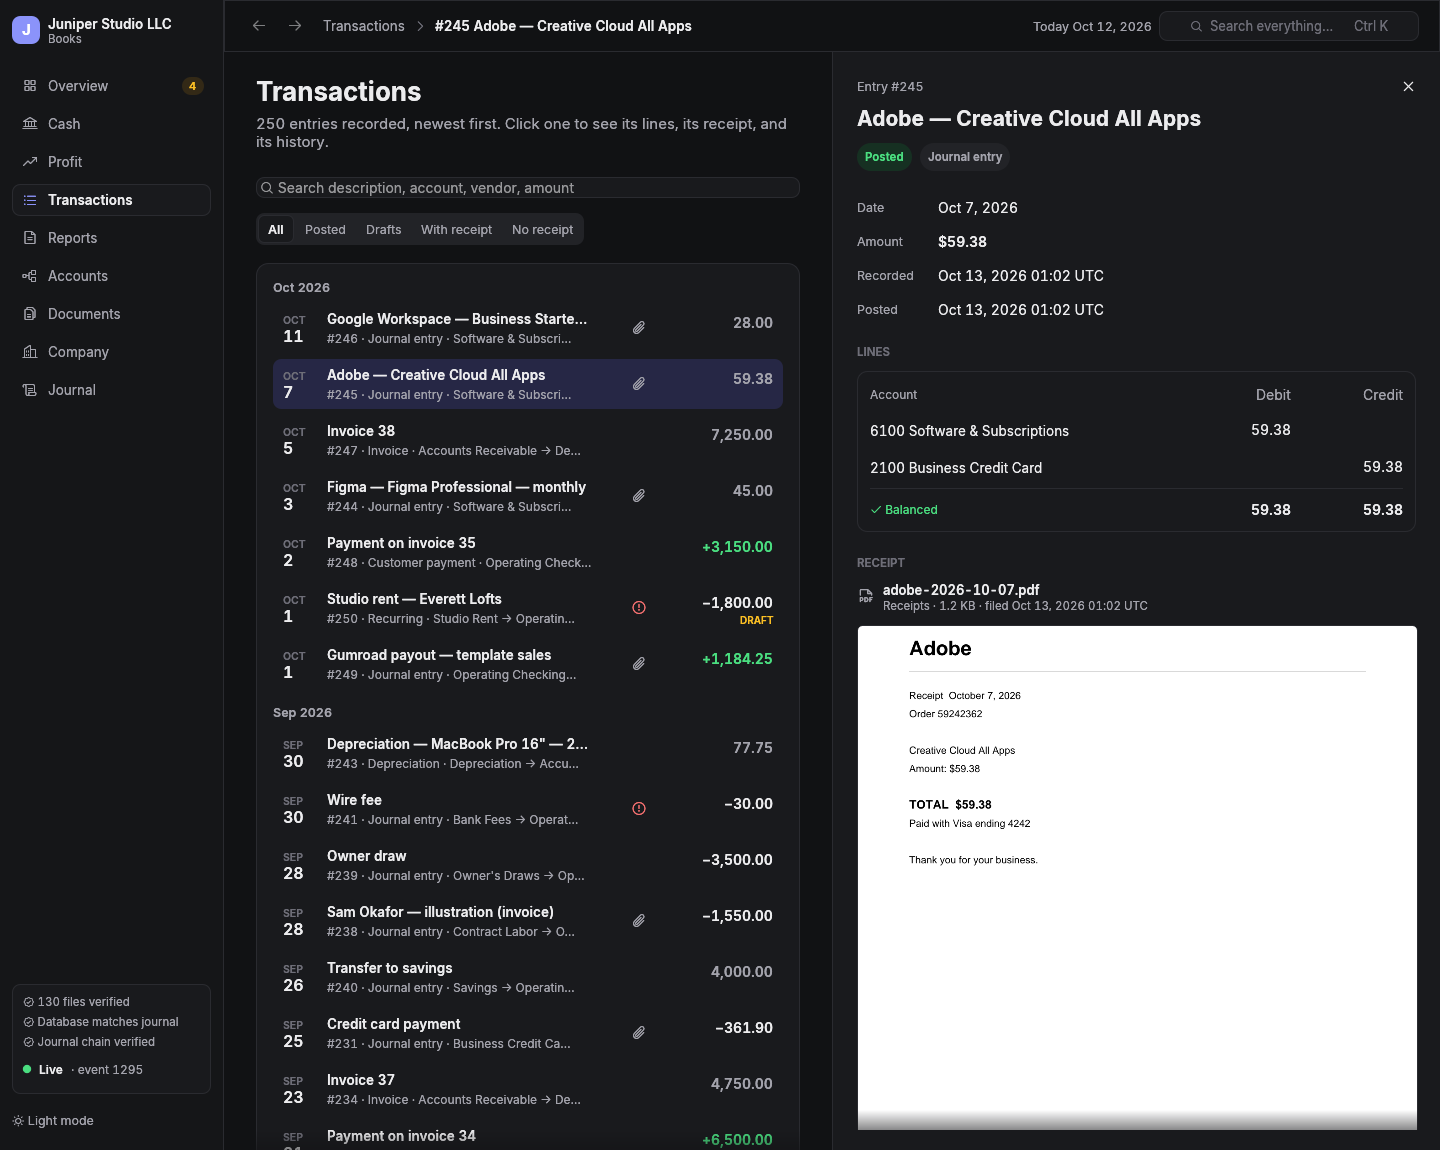This screenshot has width=1440, height=1150.
Task: Select Transactions in sidebar
Action: pyautogui.click(x=111, y=200)
